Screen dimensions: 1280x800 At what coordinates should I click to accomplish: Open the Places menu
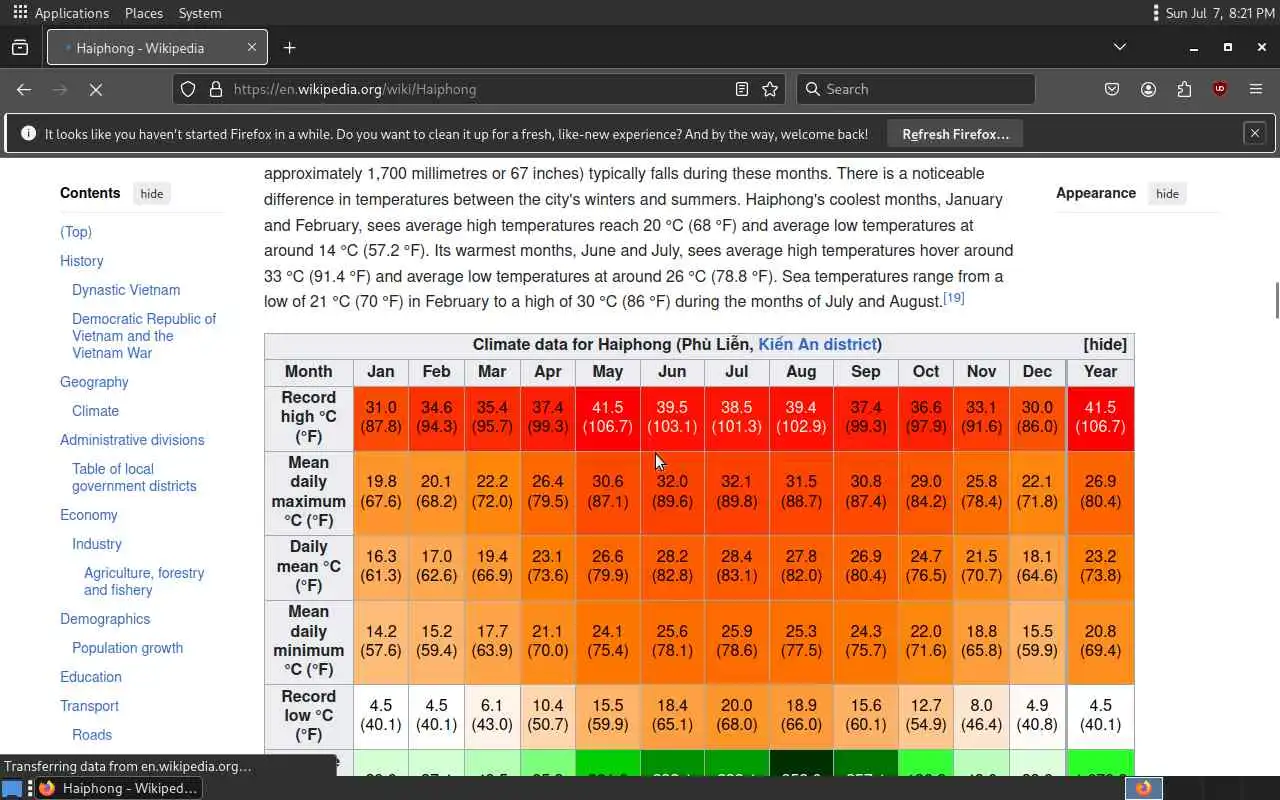[x=144, y=13]
